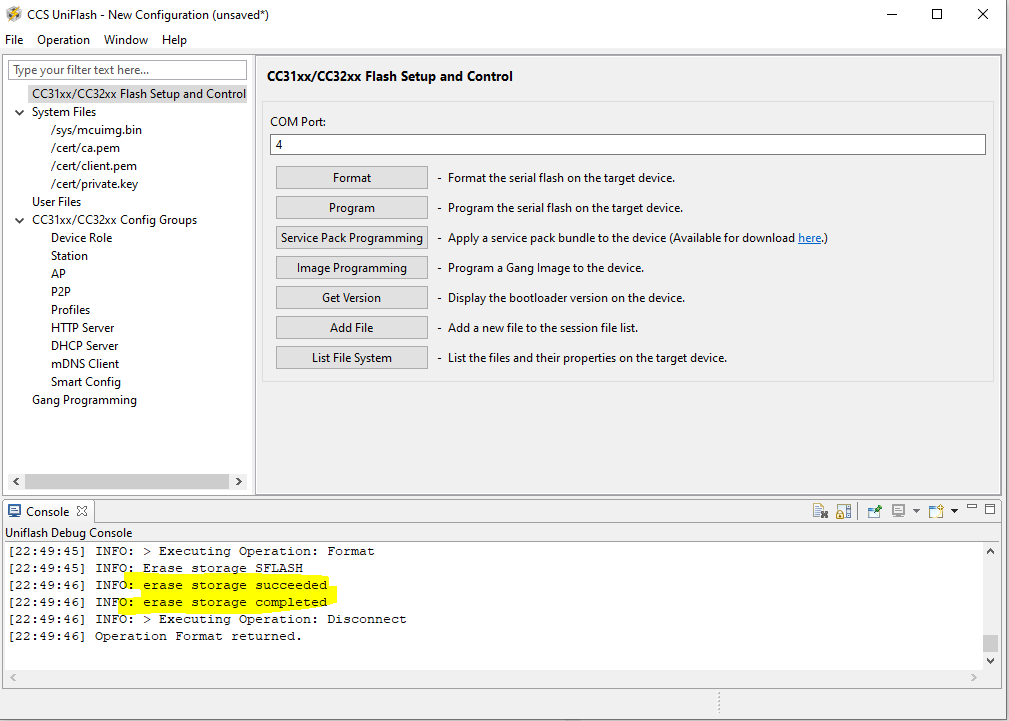Select the Station config item
Screen dimensions: 1009x721
(69, 256)
